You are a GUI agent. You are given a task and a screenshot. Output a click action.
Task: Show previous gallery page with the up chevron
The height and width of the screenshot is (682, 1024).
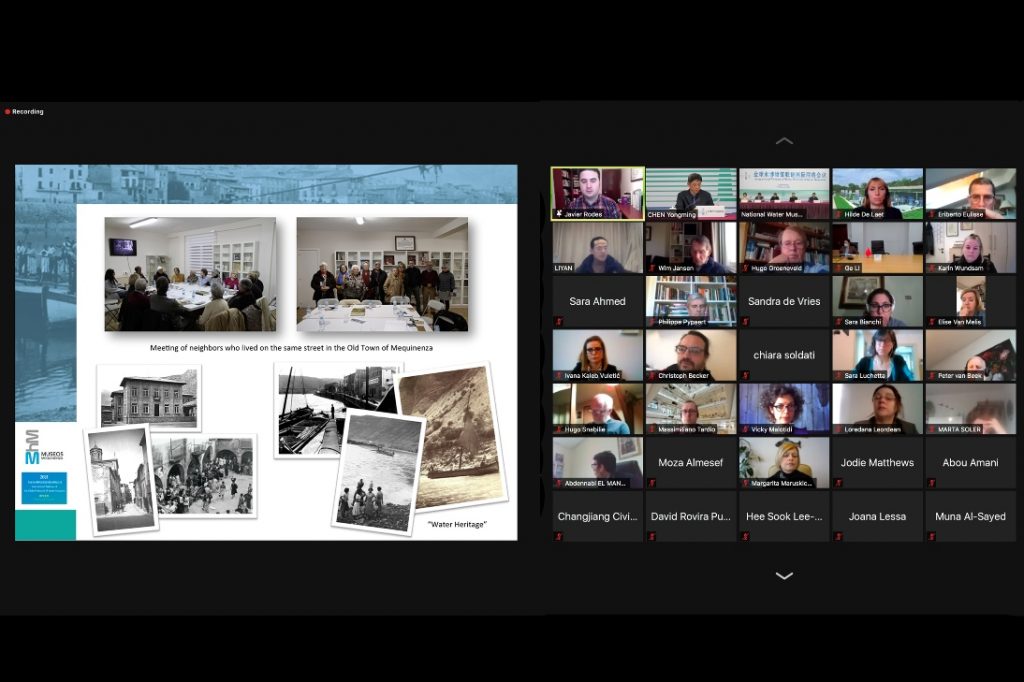[x=784, y=141]
